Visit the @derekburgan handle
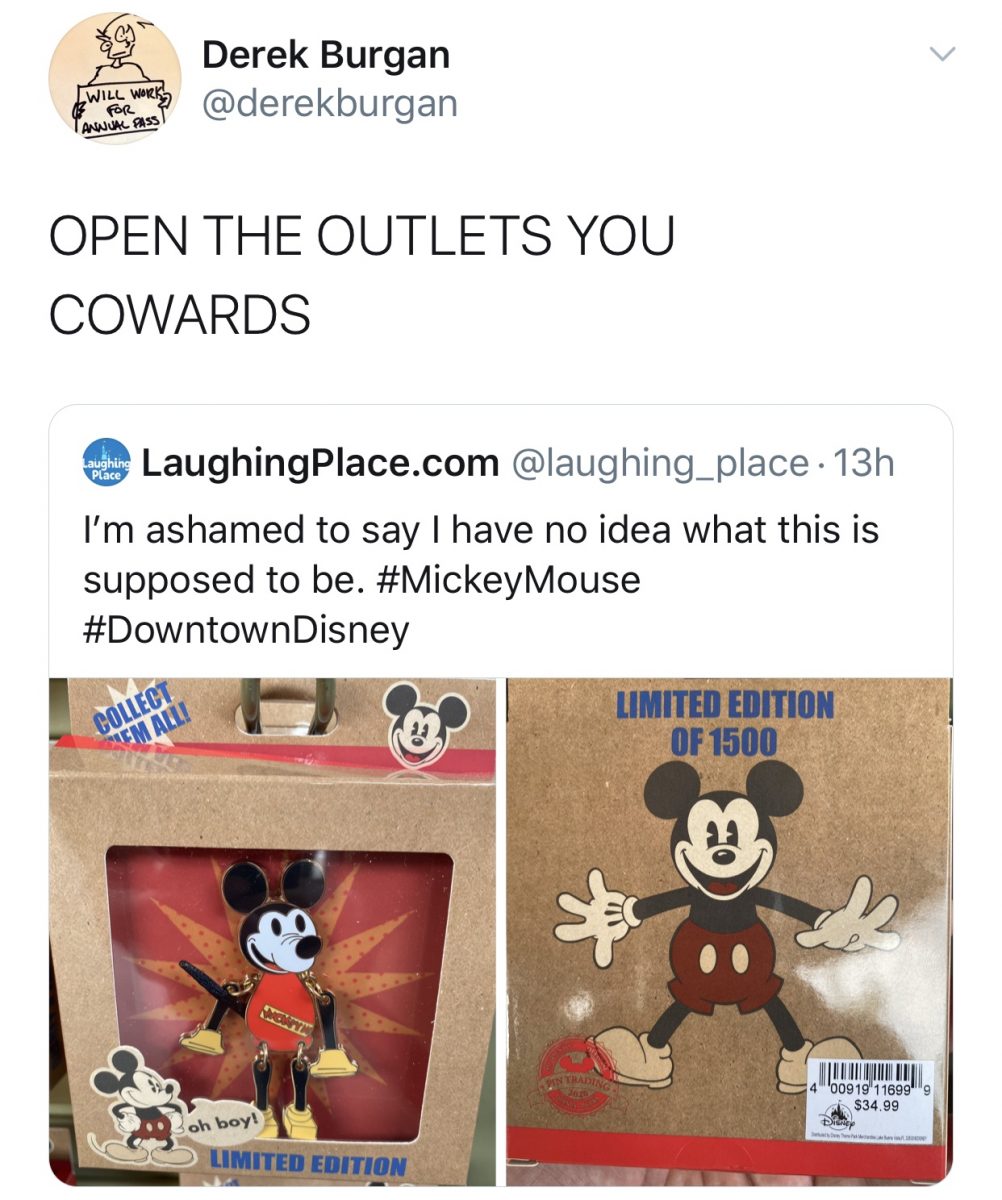The height and width of the screenshot is (1200, 1002). (x=330, y=103)
